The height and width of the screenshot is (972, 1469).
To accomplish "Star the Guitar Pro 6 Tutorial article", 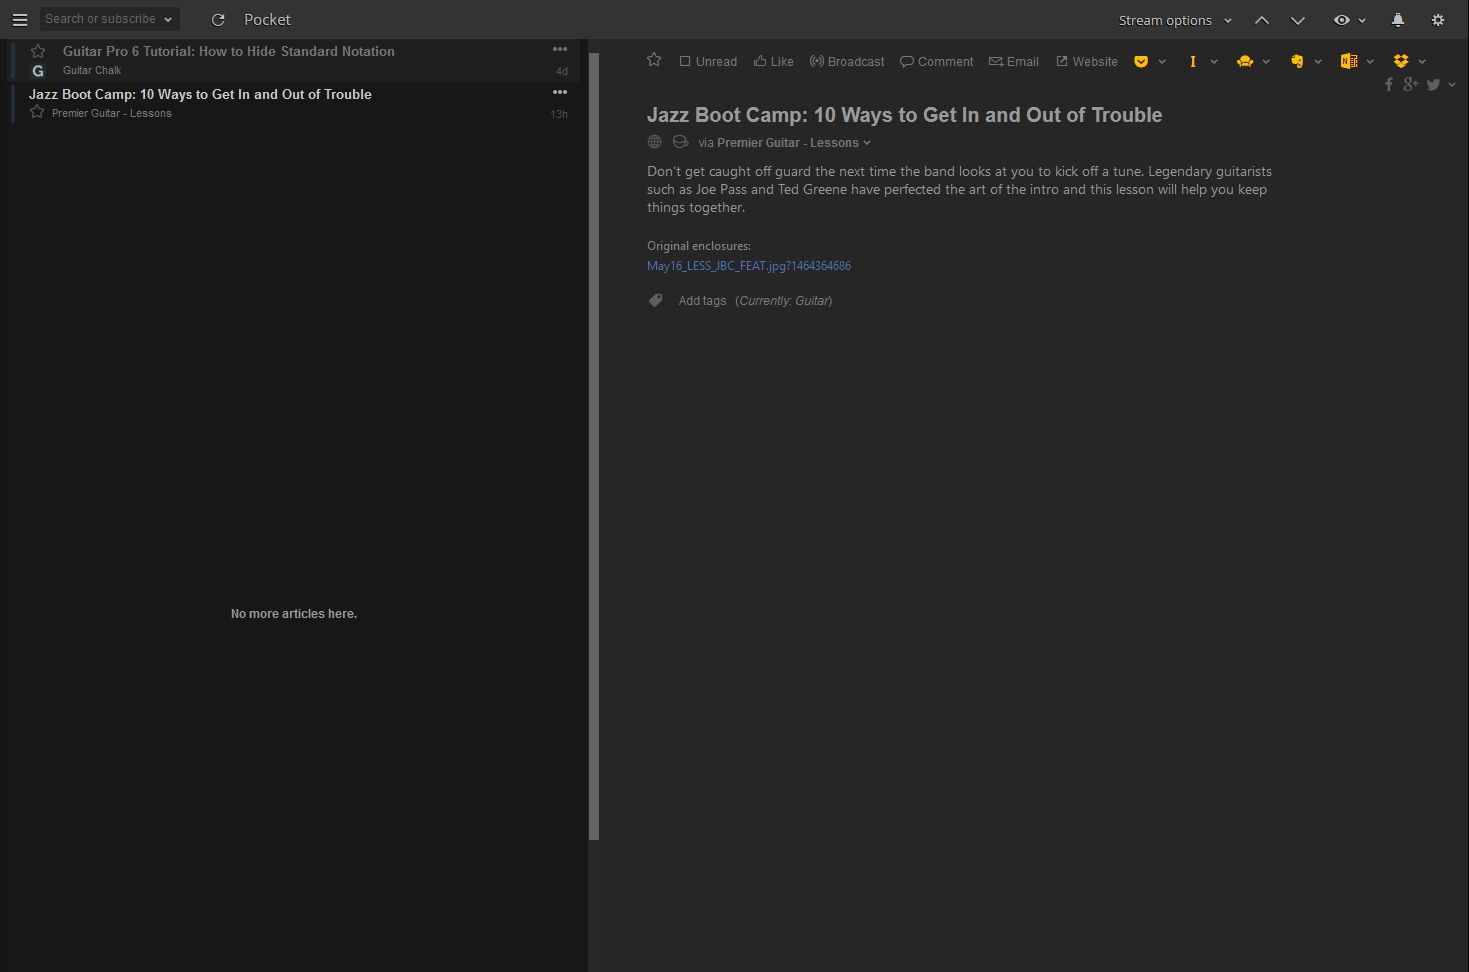I will pos(38,51).
